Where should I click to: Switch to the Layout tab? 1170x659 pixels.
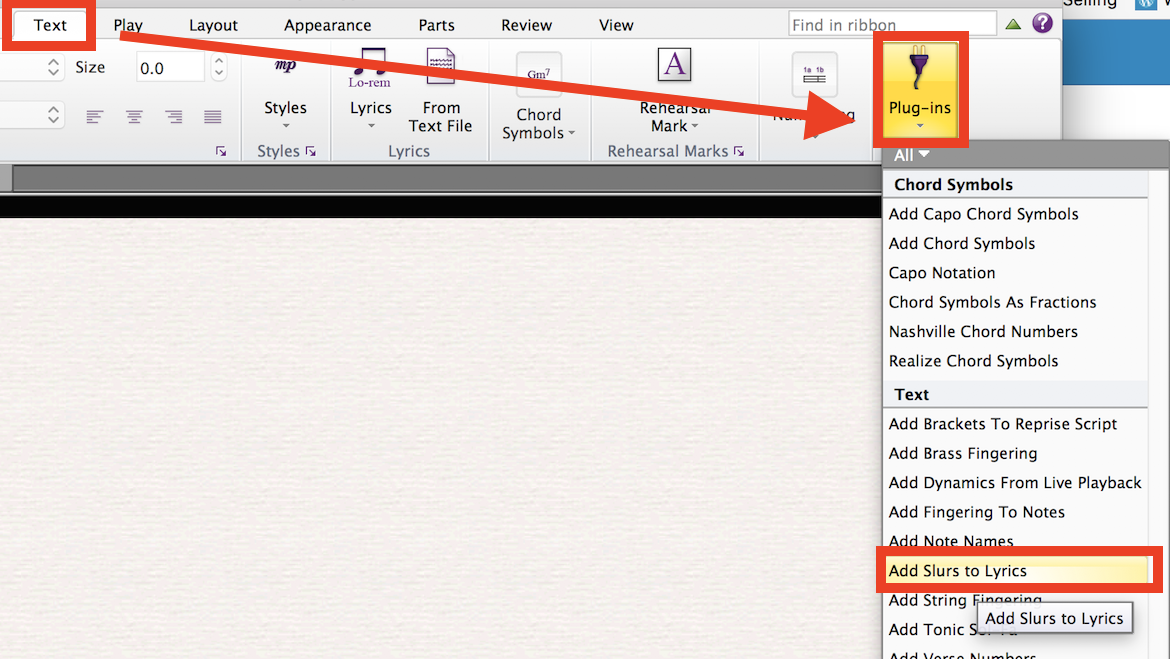click(x=213, y=24)
